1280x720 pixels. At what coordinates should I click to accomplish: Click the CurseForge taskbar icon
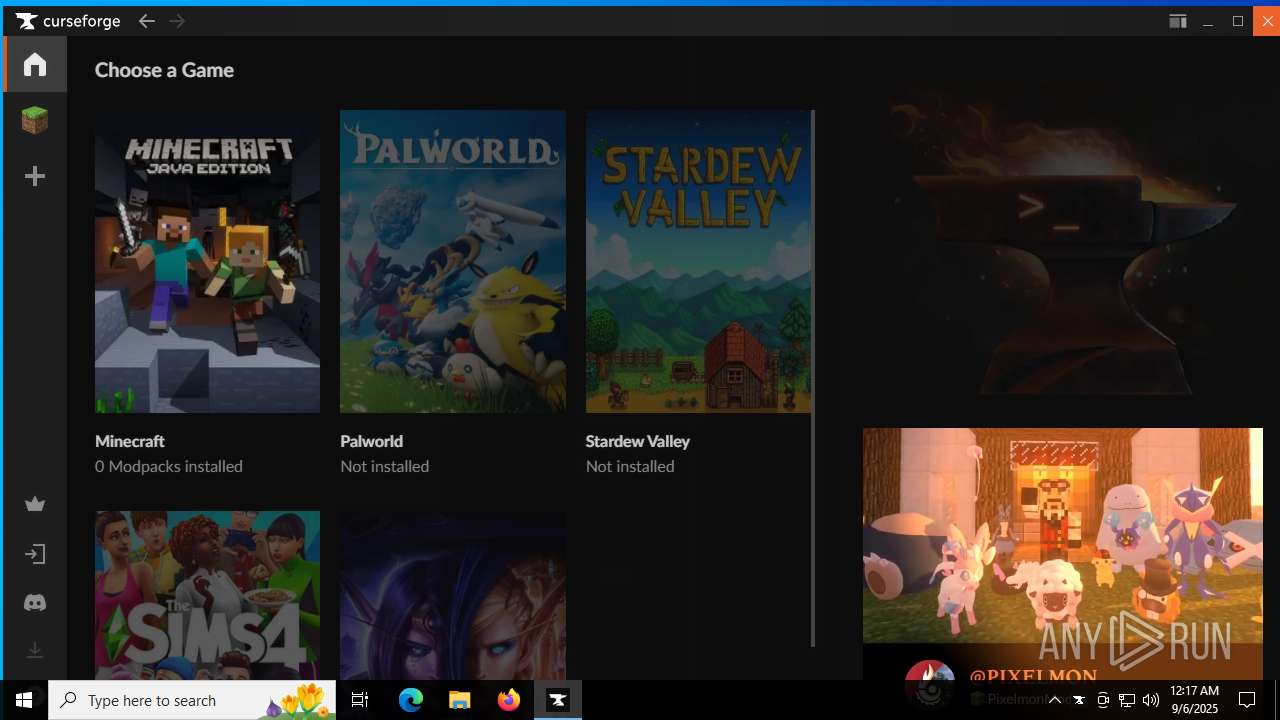coord(558,700)
